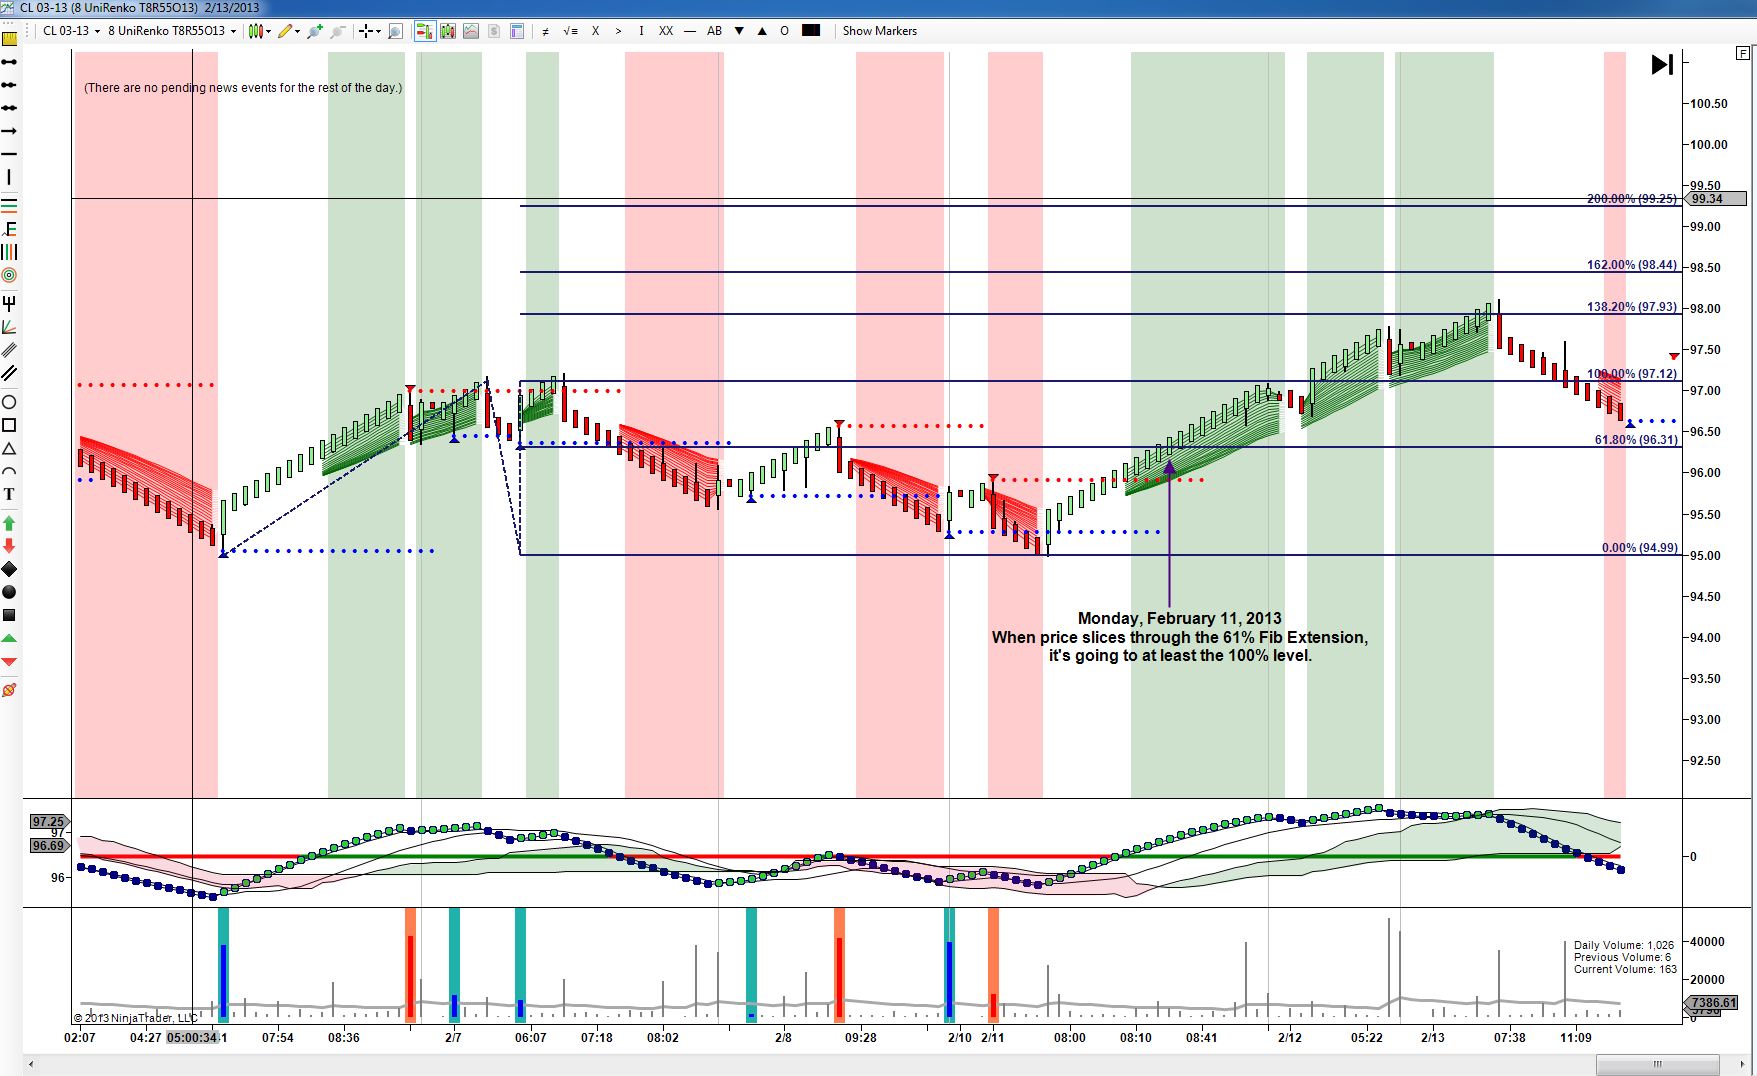Click the Daily Volume: 1,026 text

pos(1624,945)
